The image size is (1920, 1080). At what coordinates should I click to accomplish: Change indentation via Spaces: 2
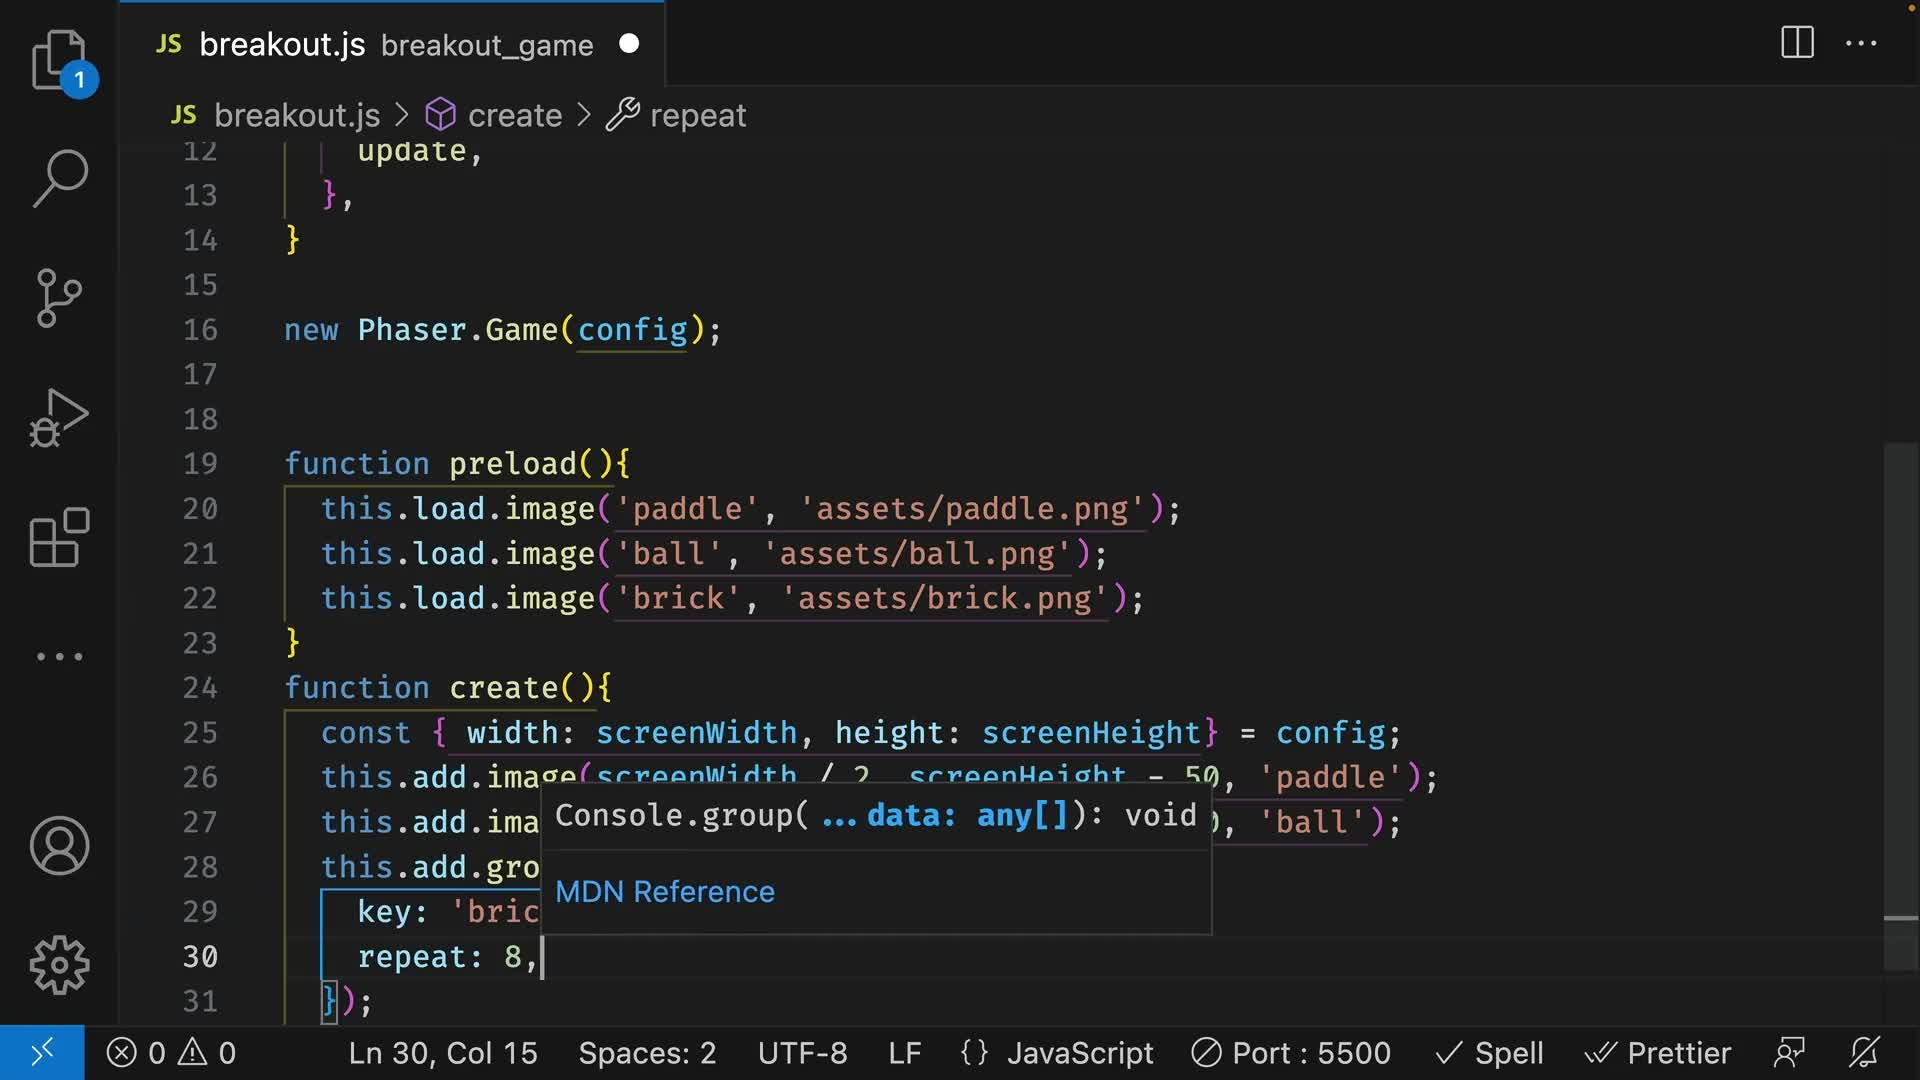[647, 1053]
